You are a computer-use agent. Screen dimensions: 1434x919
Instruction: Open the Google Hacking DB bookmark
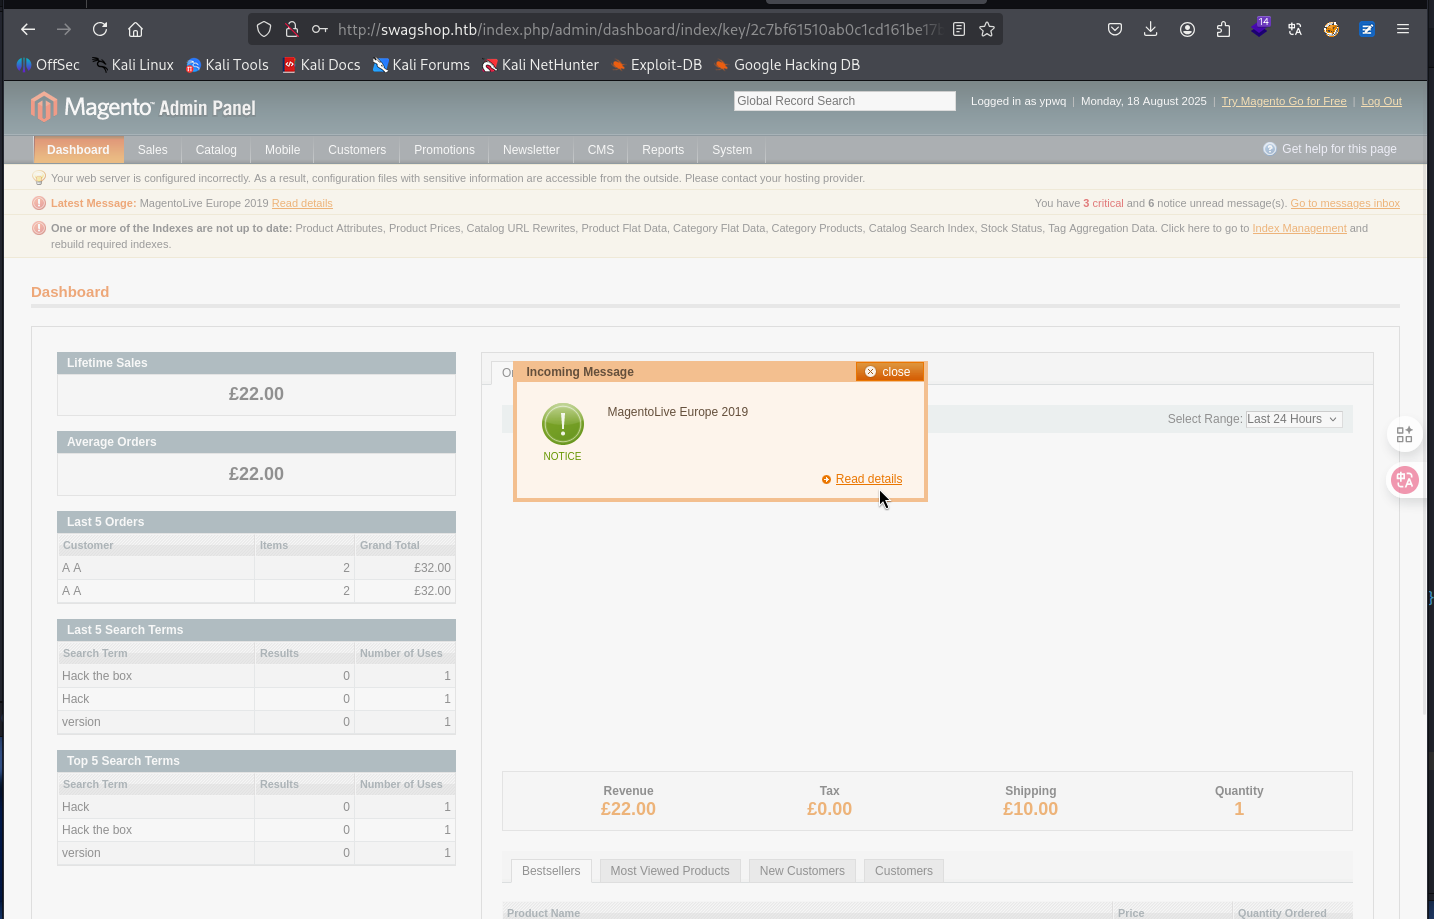pos(787,65)
